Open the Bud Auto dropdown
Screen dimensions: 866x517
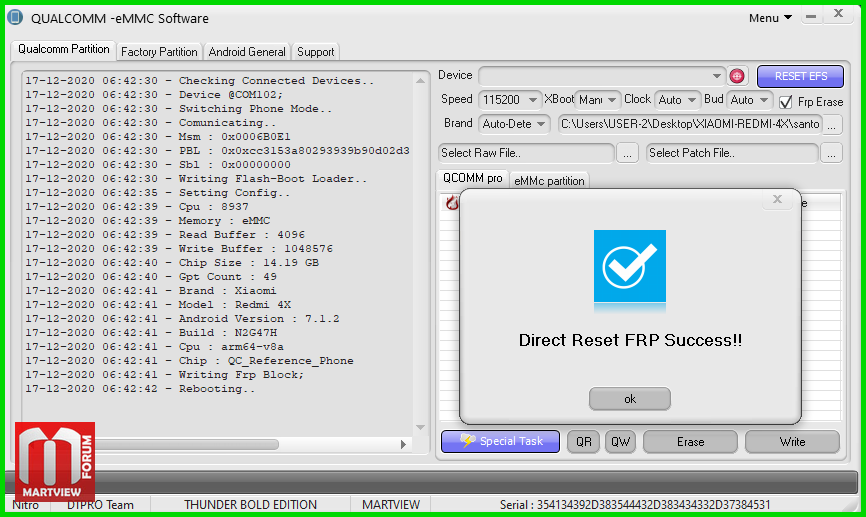[749, 100]
